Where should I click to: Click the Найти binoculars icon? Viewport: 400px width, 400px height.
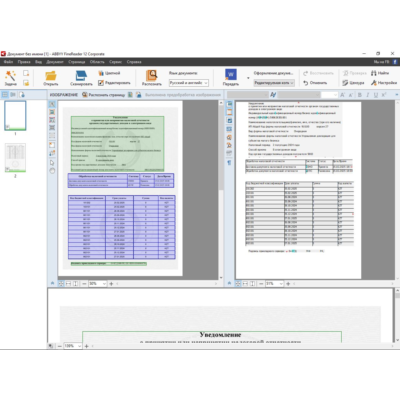pos(374,73)
